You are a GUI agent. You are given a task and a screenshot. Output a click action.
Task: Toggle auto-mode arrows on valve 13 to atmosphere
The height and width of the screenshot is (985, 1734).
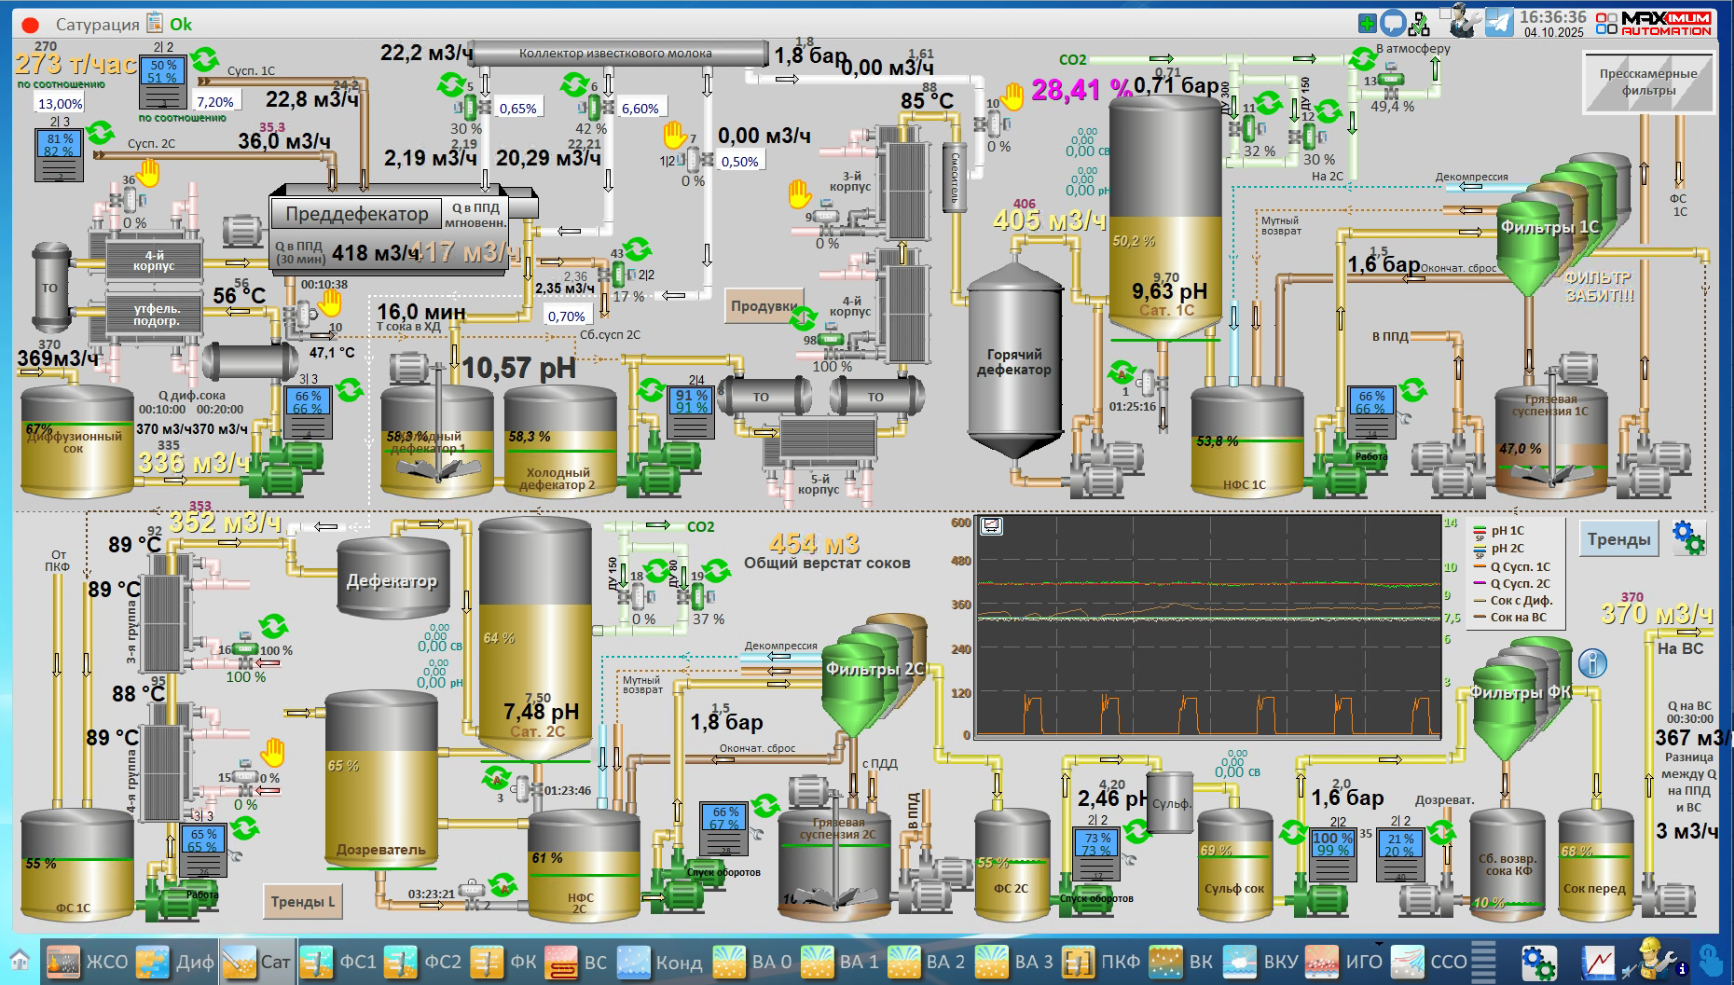tap(1363, 59)
